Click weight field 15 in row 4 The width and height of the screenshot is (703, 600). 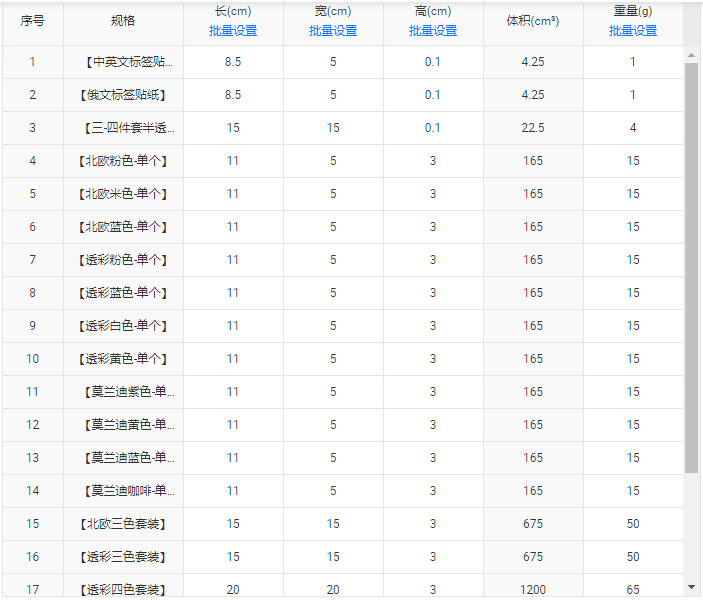(633, 161)
